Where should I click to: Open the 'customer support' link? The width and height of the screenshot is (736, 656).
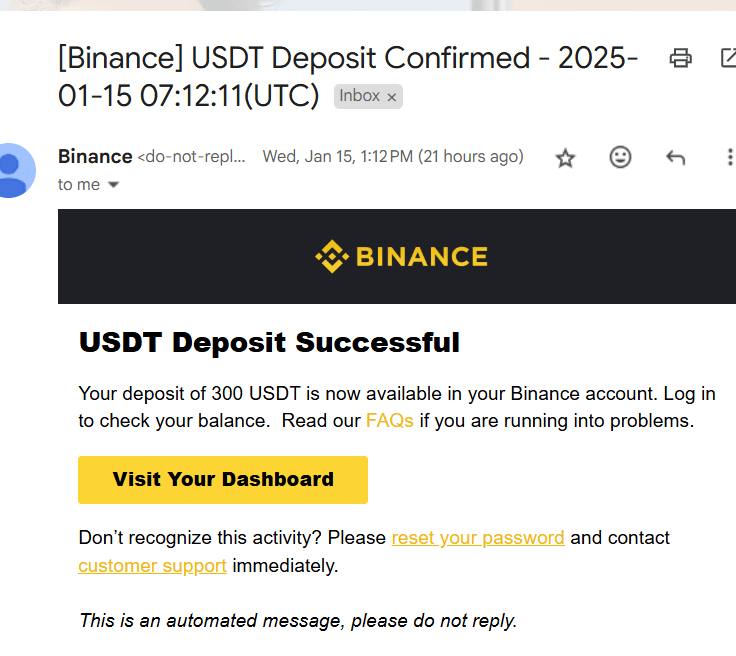(152, 566)
